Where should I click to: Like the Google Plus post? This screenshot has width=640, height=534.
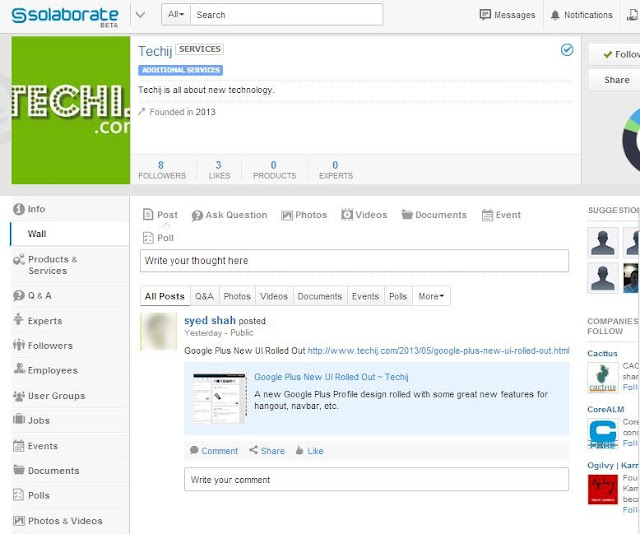pos(309,451)
